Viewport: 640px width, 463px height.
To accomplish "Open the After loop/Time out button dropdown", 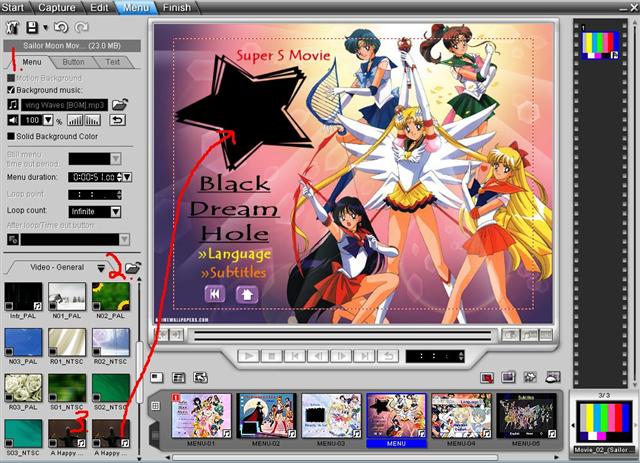I will tap(124, 240).
